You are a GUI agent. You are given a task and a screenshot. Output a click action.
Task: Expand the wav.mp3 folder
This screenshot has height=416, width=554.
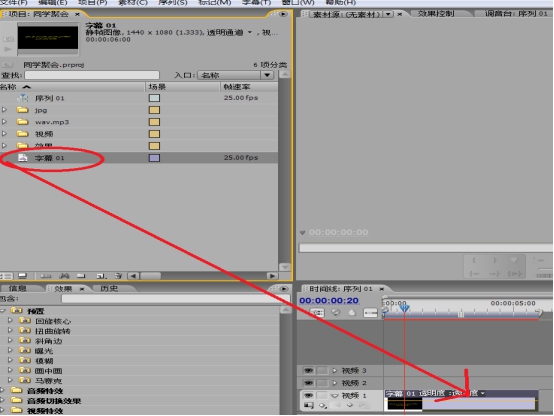4,122
